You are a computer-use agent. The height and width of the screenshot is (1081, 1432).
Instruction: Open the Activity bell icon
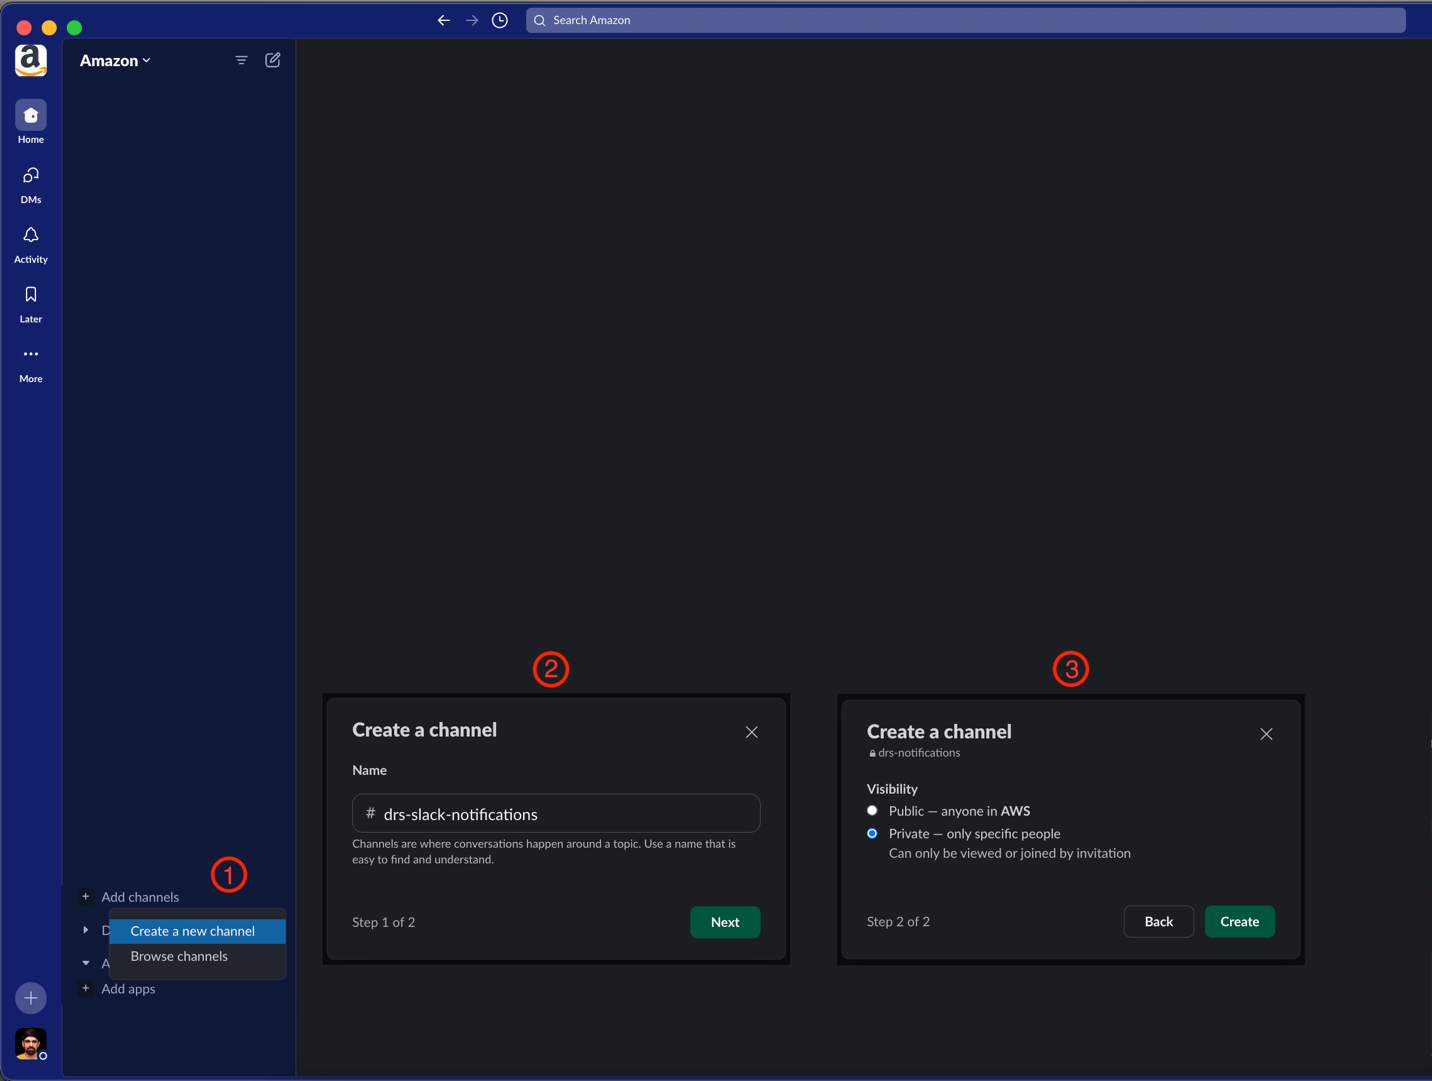(x=31, y=236)
